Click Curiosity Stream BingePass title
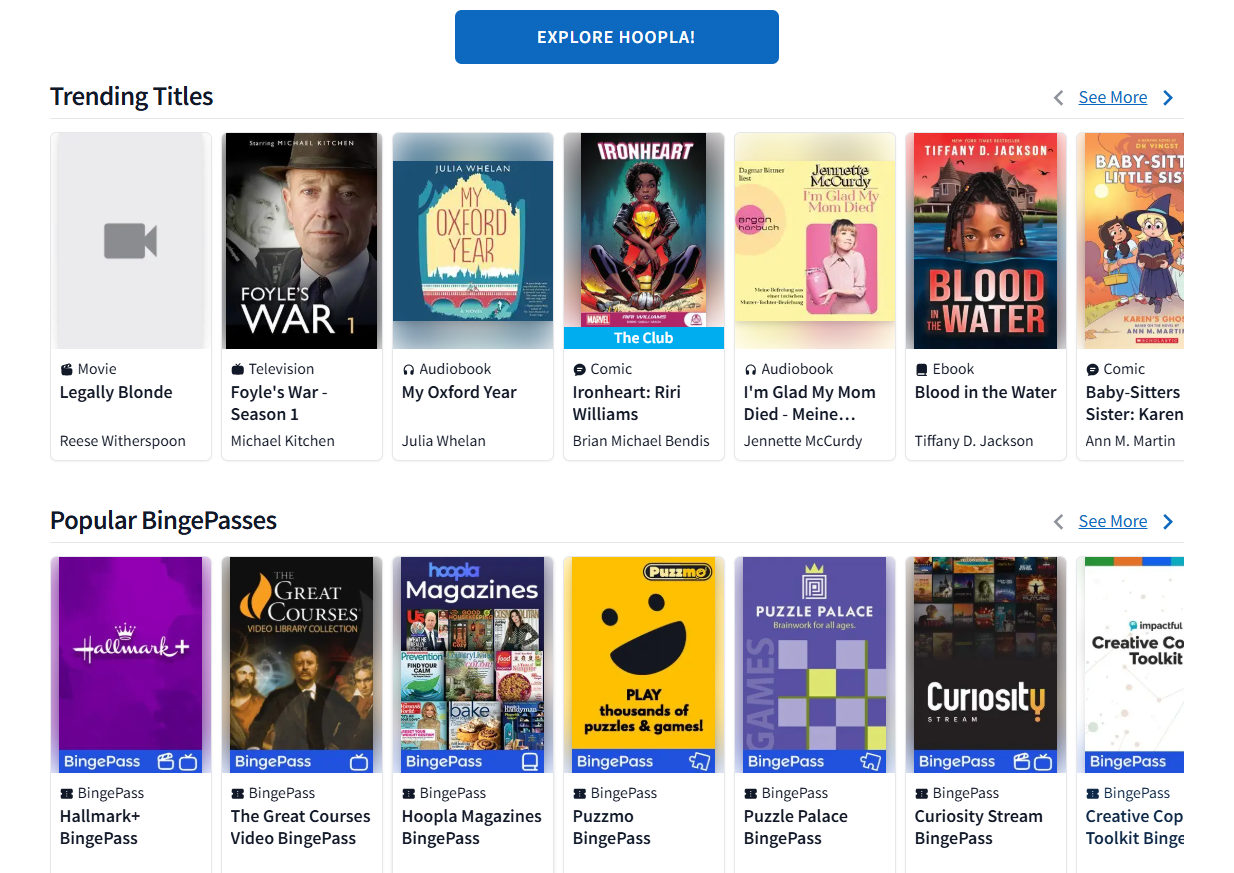This screenshot has height=873, width=1234. (979, 827)
